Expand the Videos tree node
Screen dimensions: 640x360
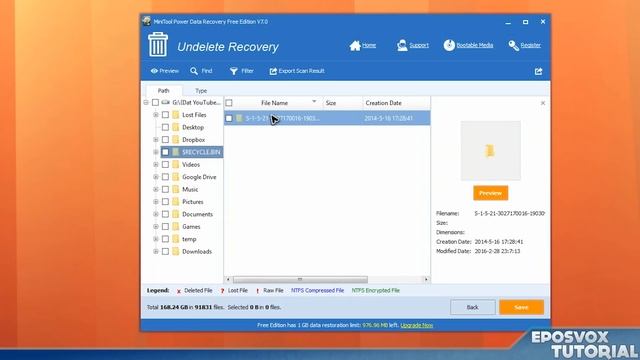[x=156, y=164]
